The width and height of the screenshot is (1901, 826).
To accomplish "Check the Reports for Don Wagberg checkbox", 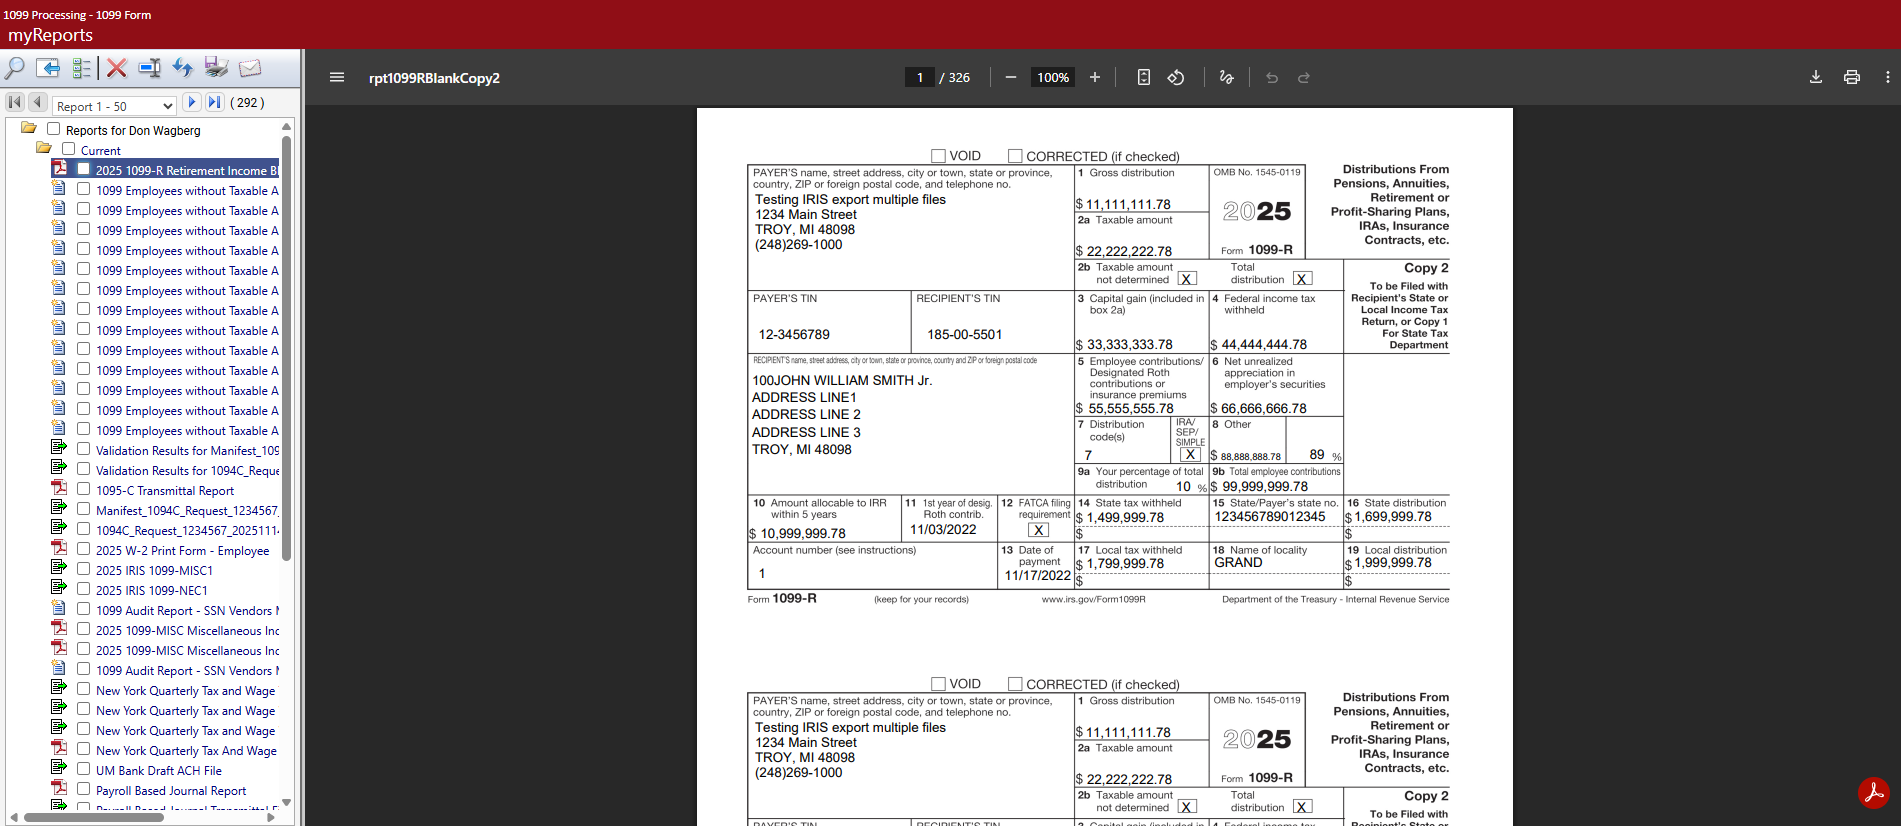I will pyautogui.click(x=54, y=129).
